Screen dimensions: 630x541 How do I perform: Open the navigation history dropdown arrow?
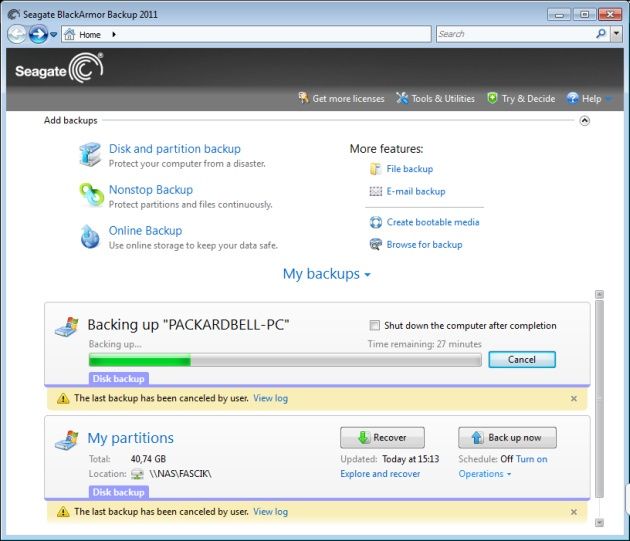point(53,35)
